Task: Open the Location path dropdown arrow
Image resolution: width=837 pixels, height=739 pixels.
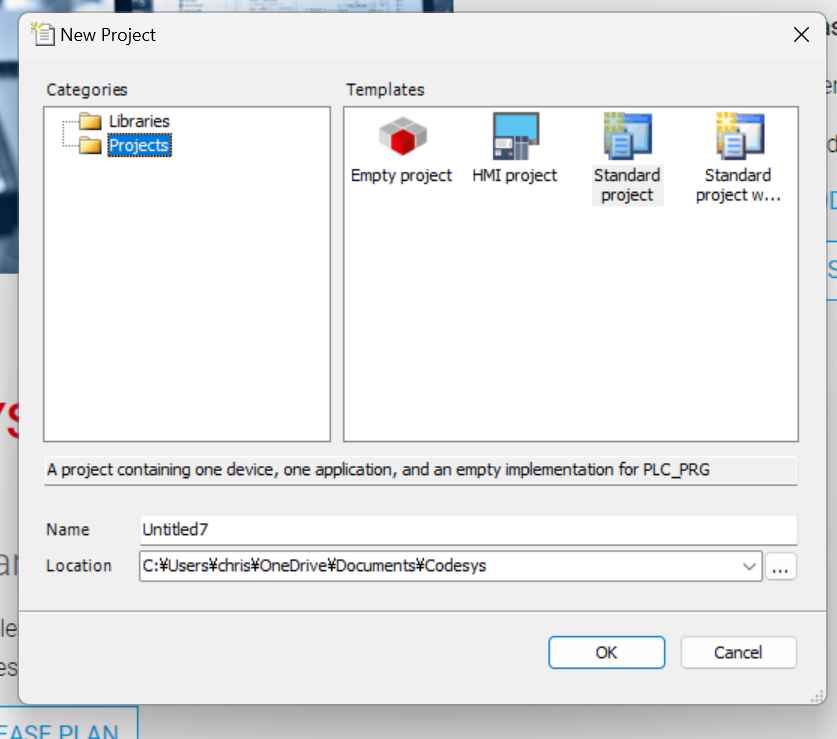Action: (x=749, y=566)
